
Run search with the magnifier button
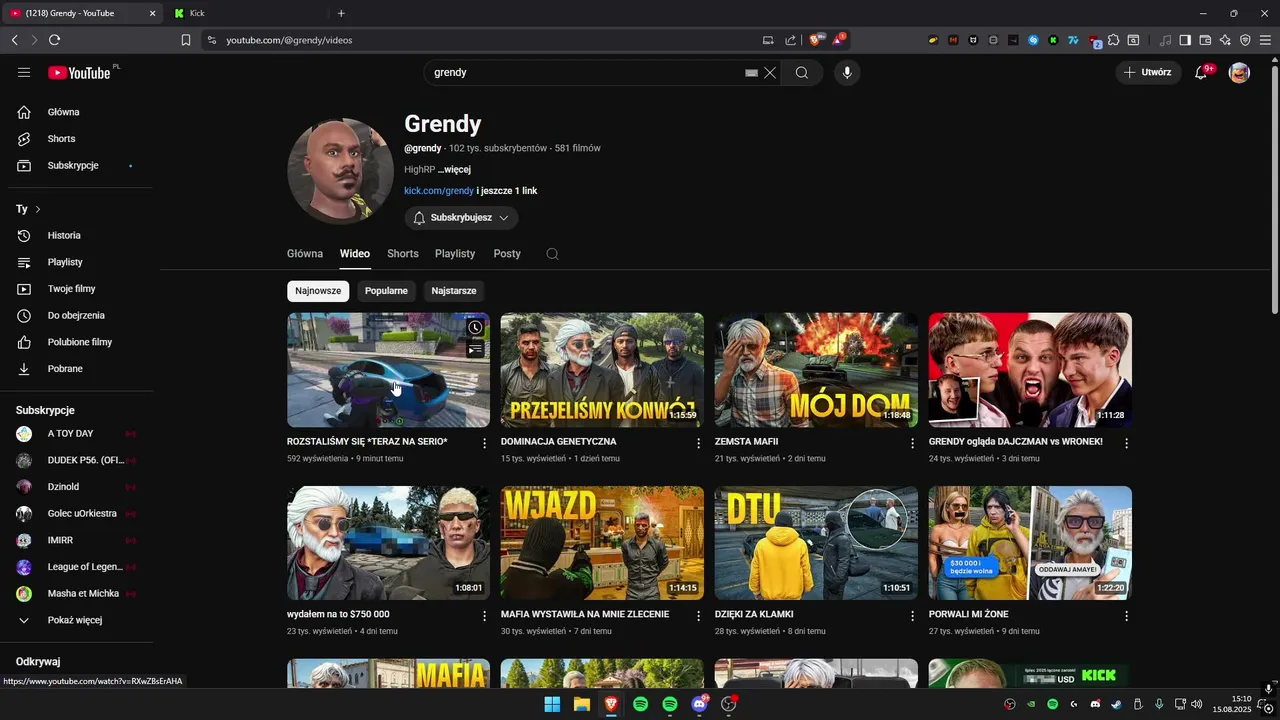tap(801, 72)
